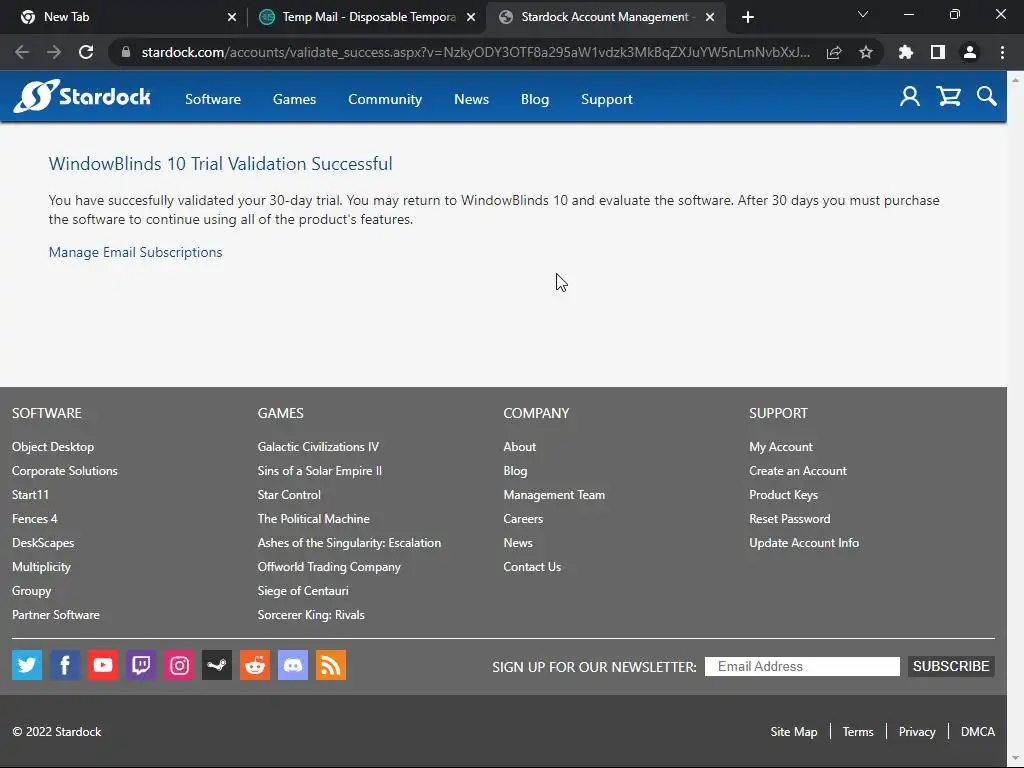Open the Site Map footer link

(x=793, y=731)
